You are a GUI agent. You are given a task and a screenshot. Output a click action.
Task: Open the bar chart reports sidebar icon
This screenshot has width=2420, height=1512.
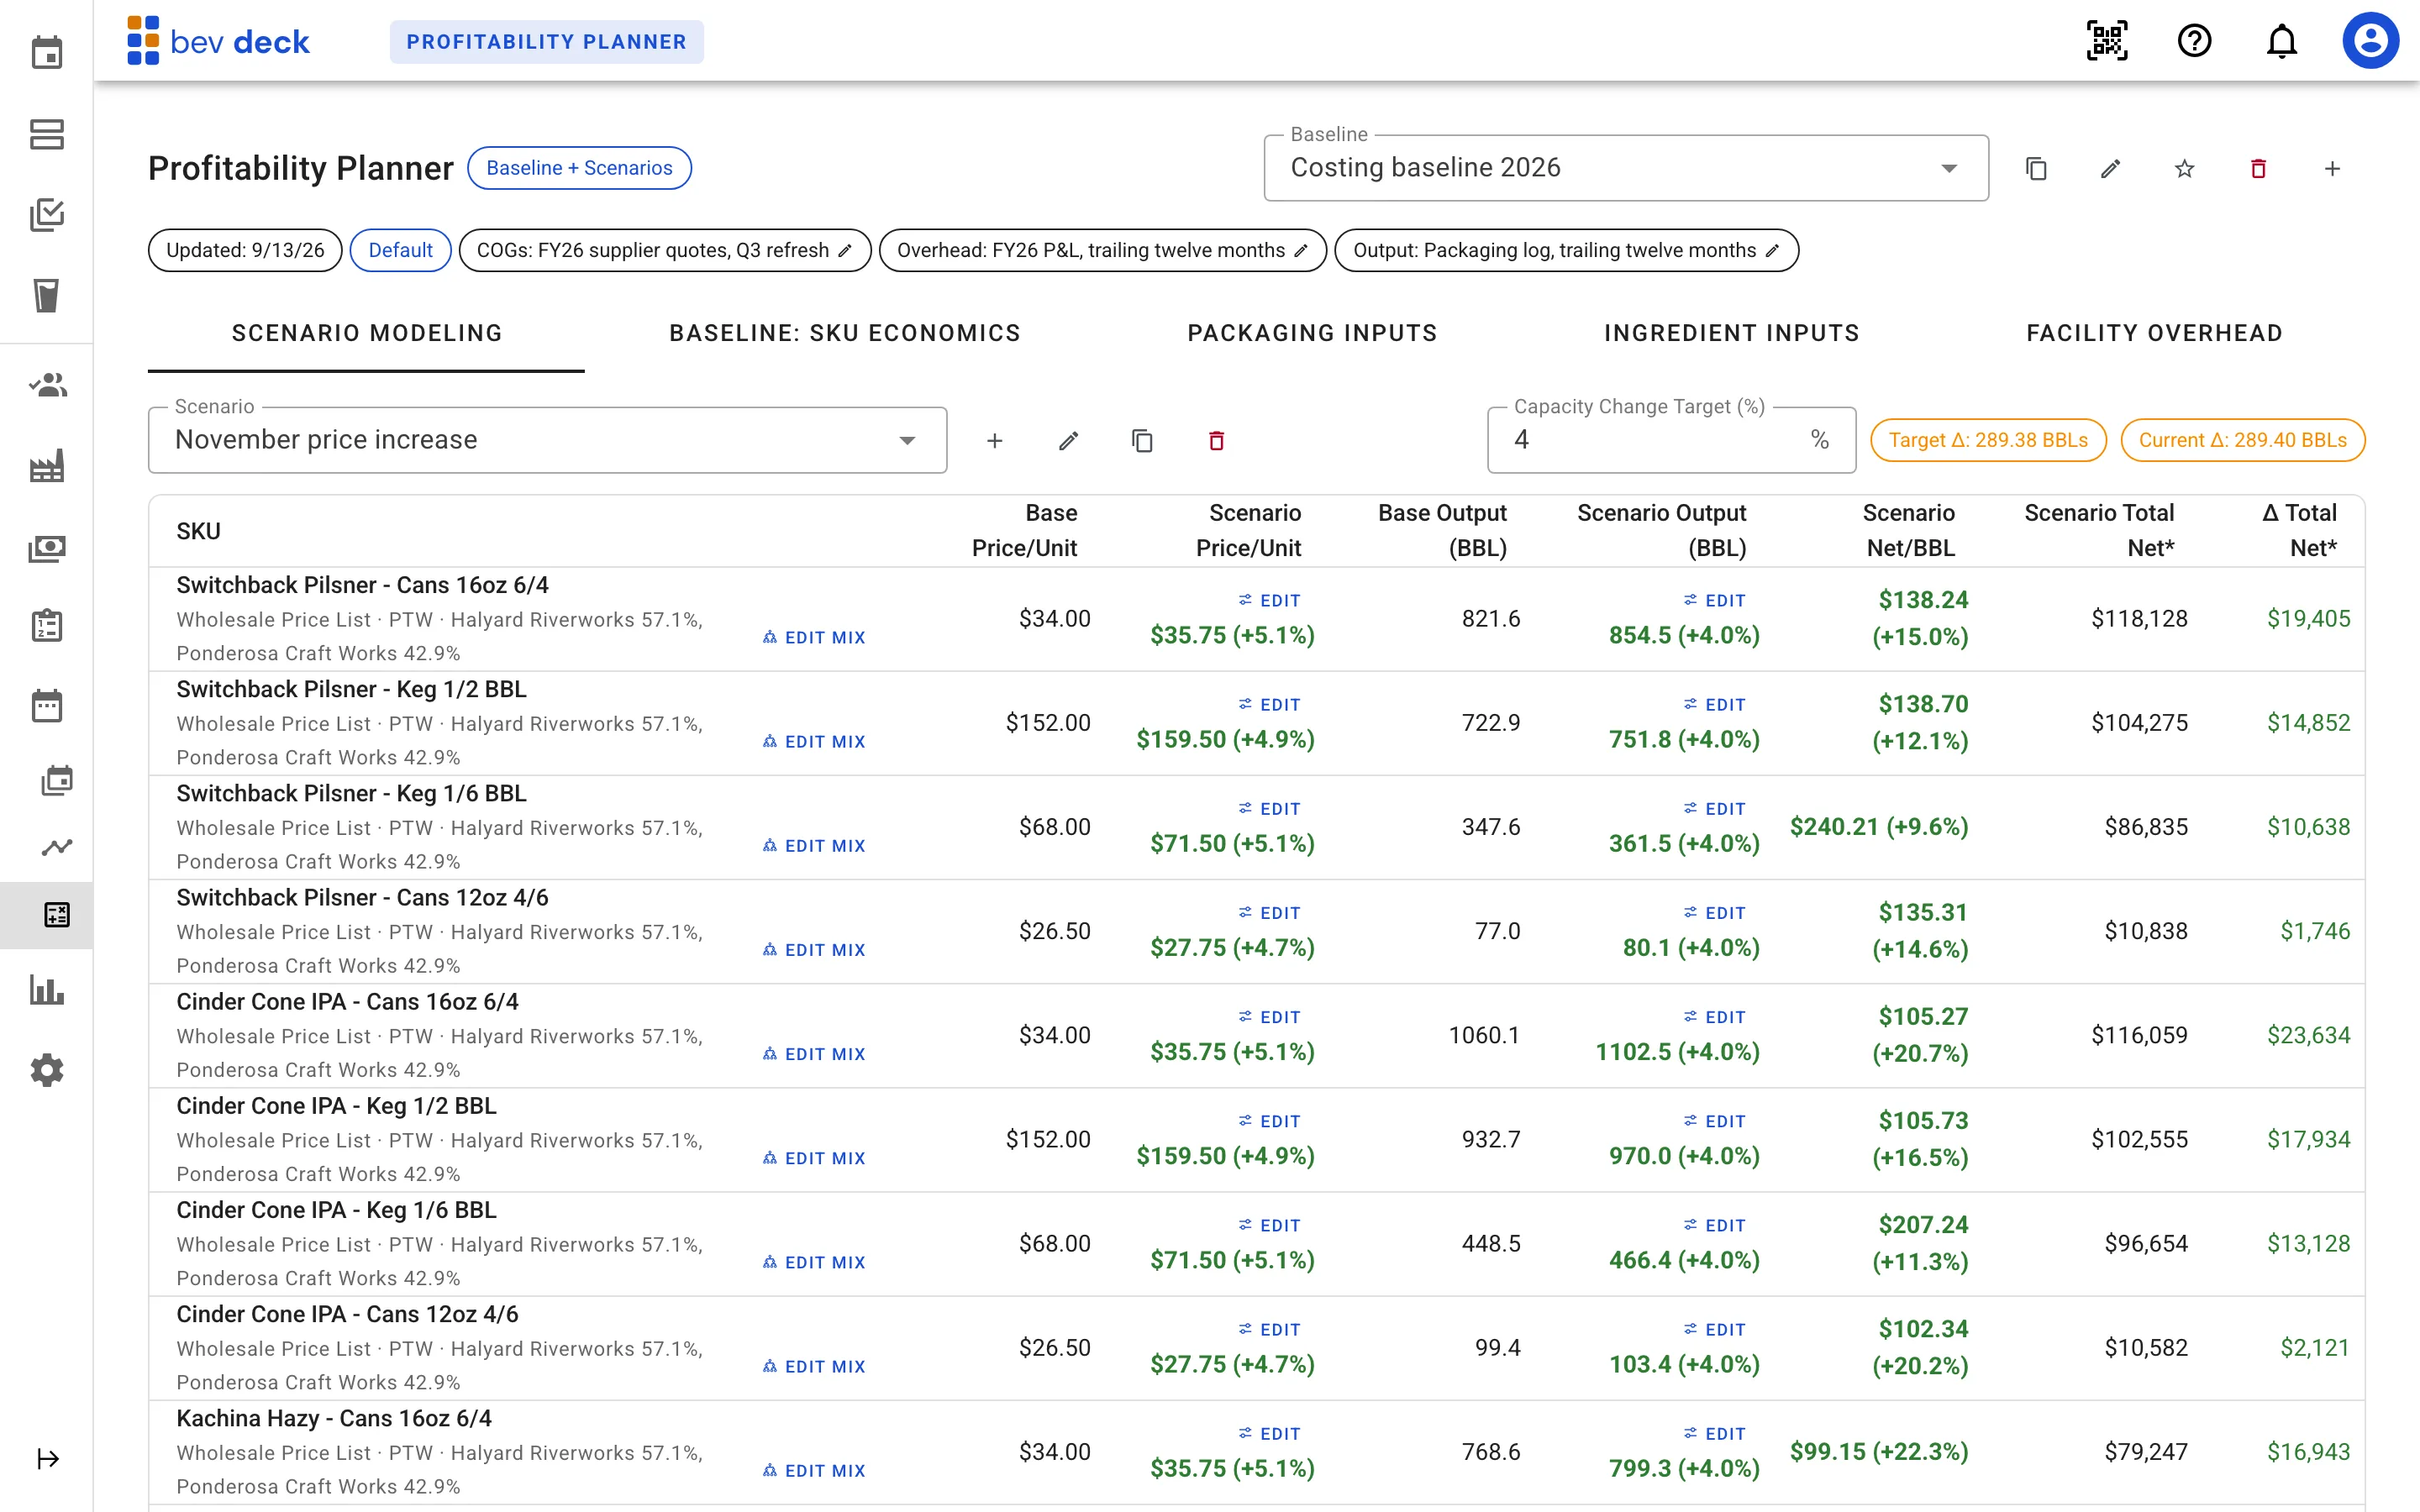tap(47, 990)
